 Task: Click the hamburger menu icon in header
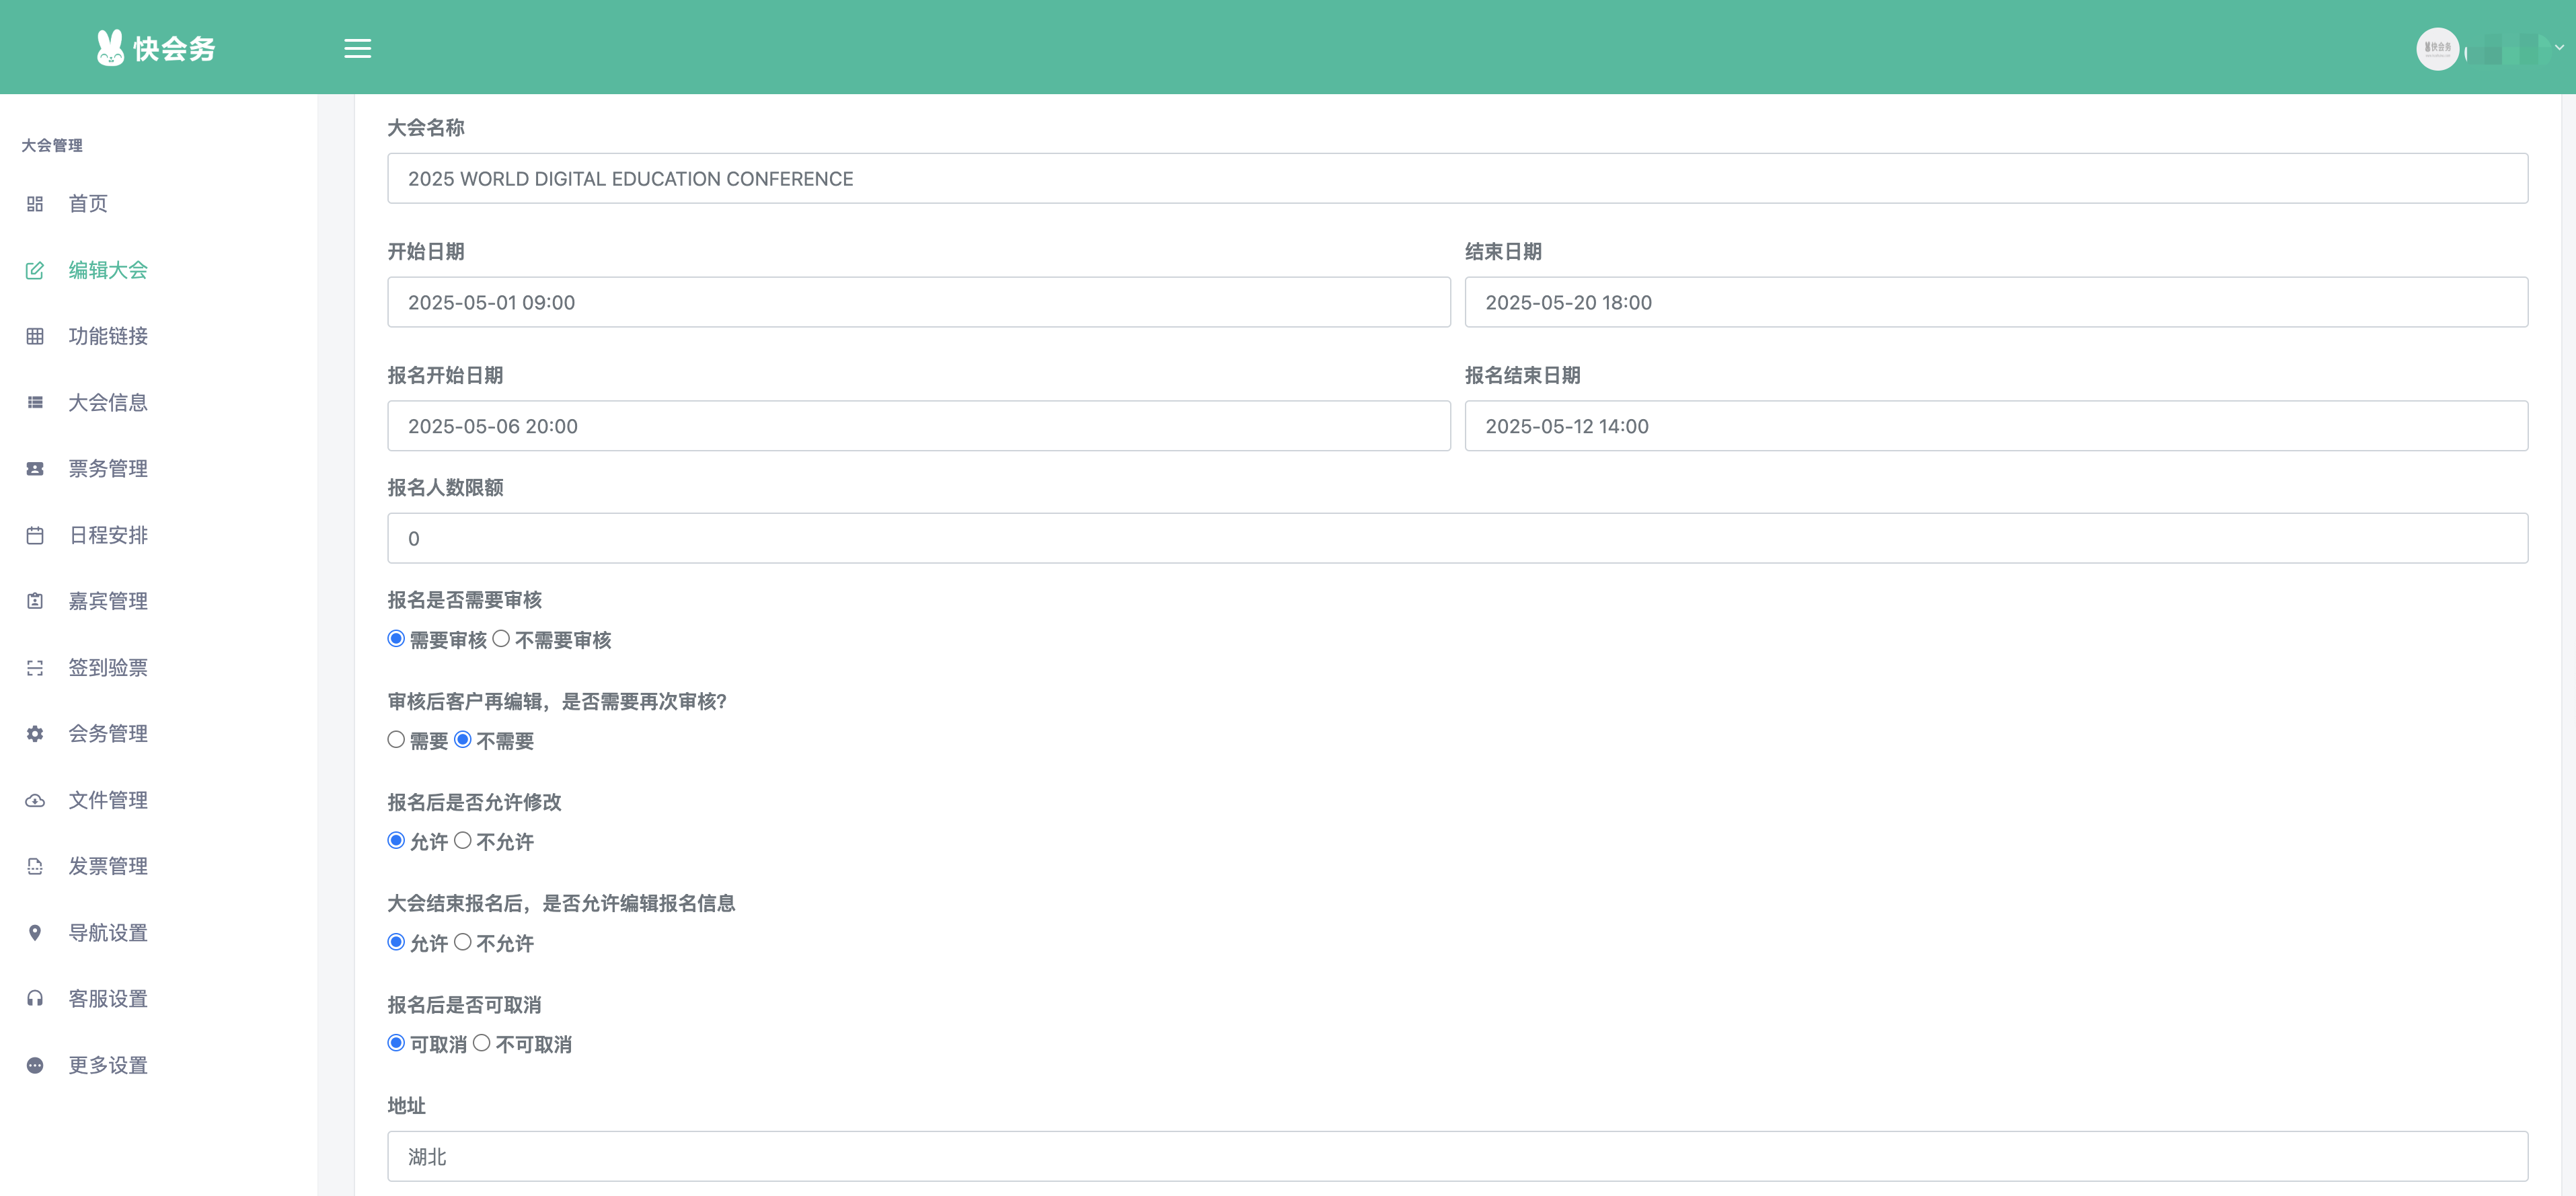pos(357,48)
